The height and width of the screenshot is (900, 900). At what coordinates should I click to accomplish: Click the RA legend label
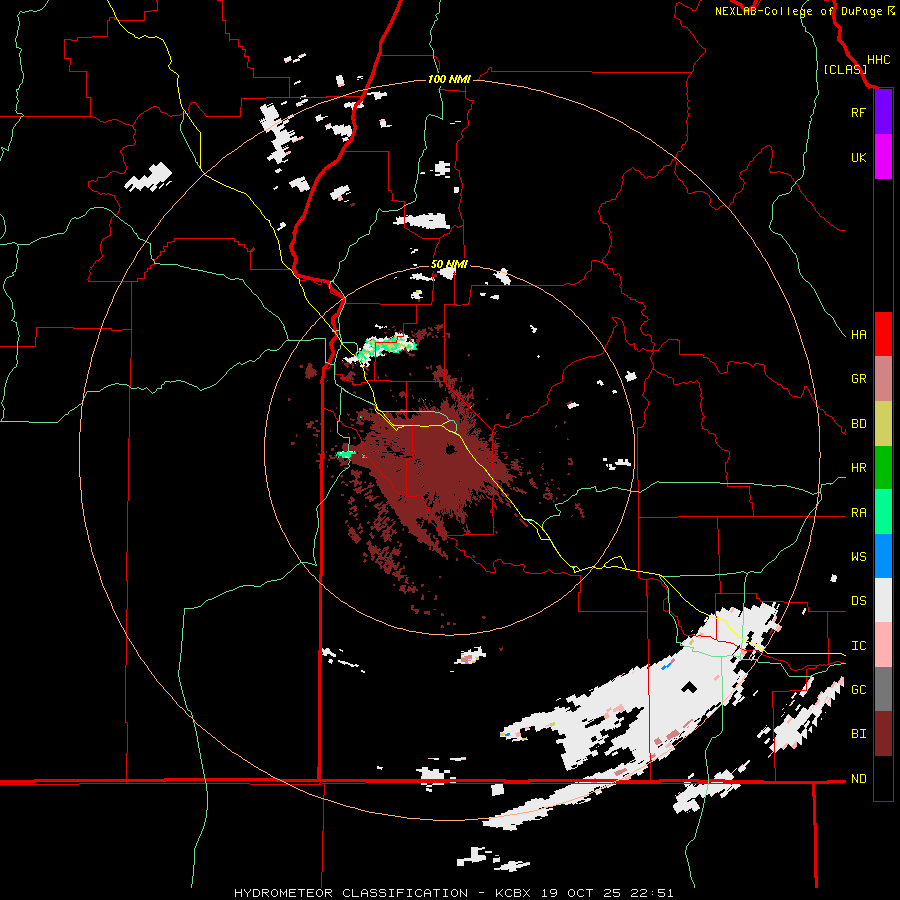858,513
